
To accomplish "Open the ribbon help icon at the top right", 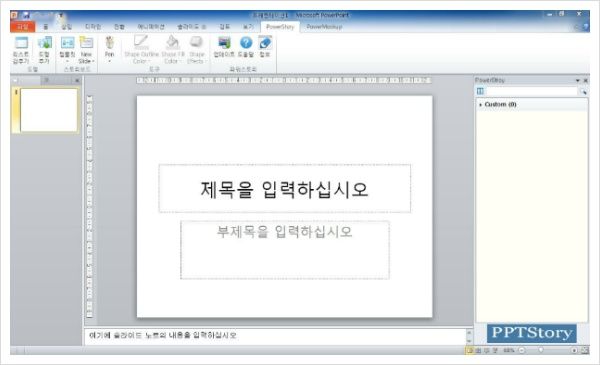I will 585,27.
